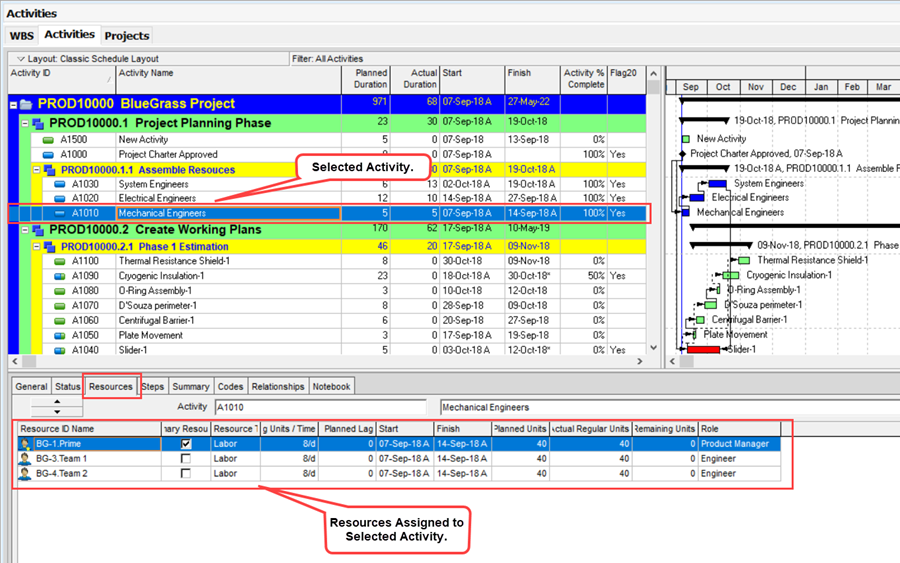Click the down arrow of activity navigator
This screenshot has width=900, height=563.
(x=57, y=411)
